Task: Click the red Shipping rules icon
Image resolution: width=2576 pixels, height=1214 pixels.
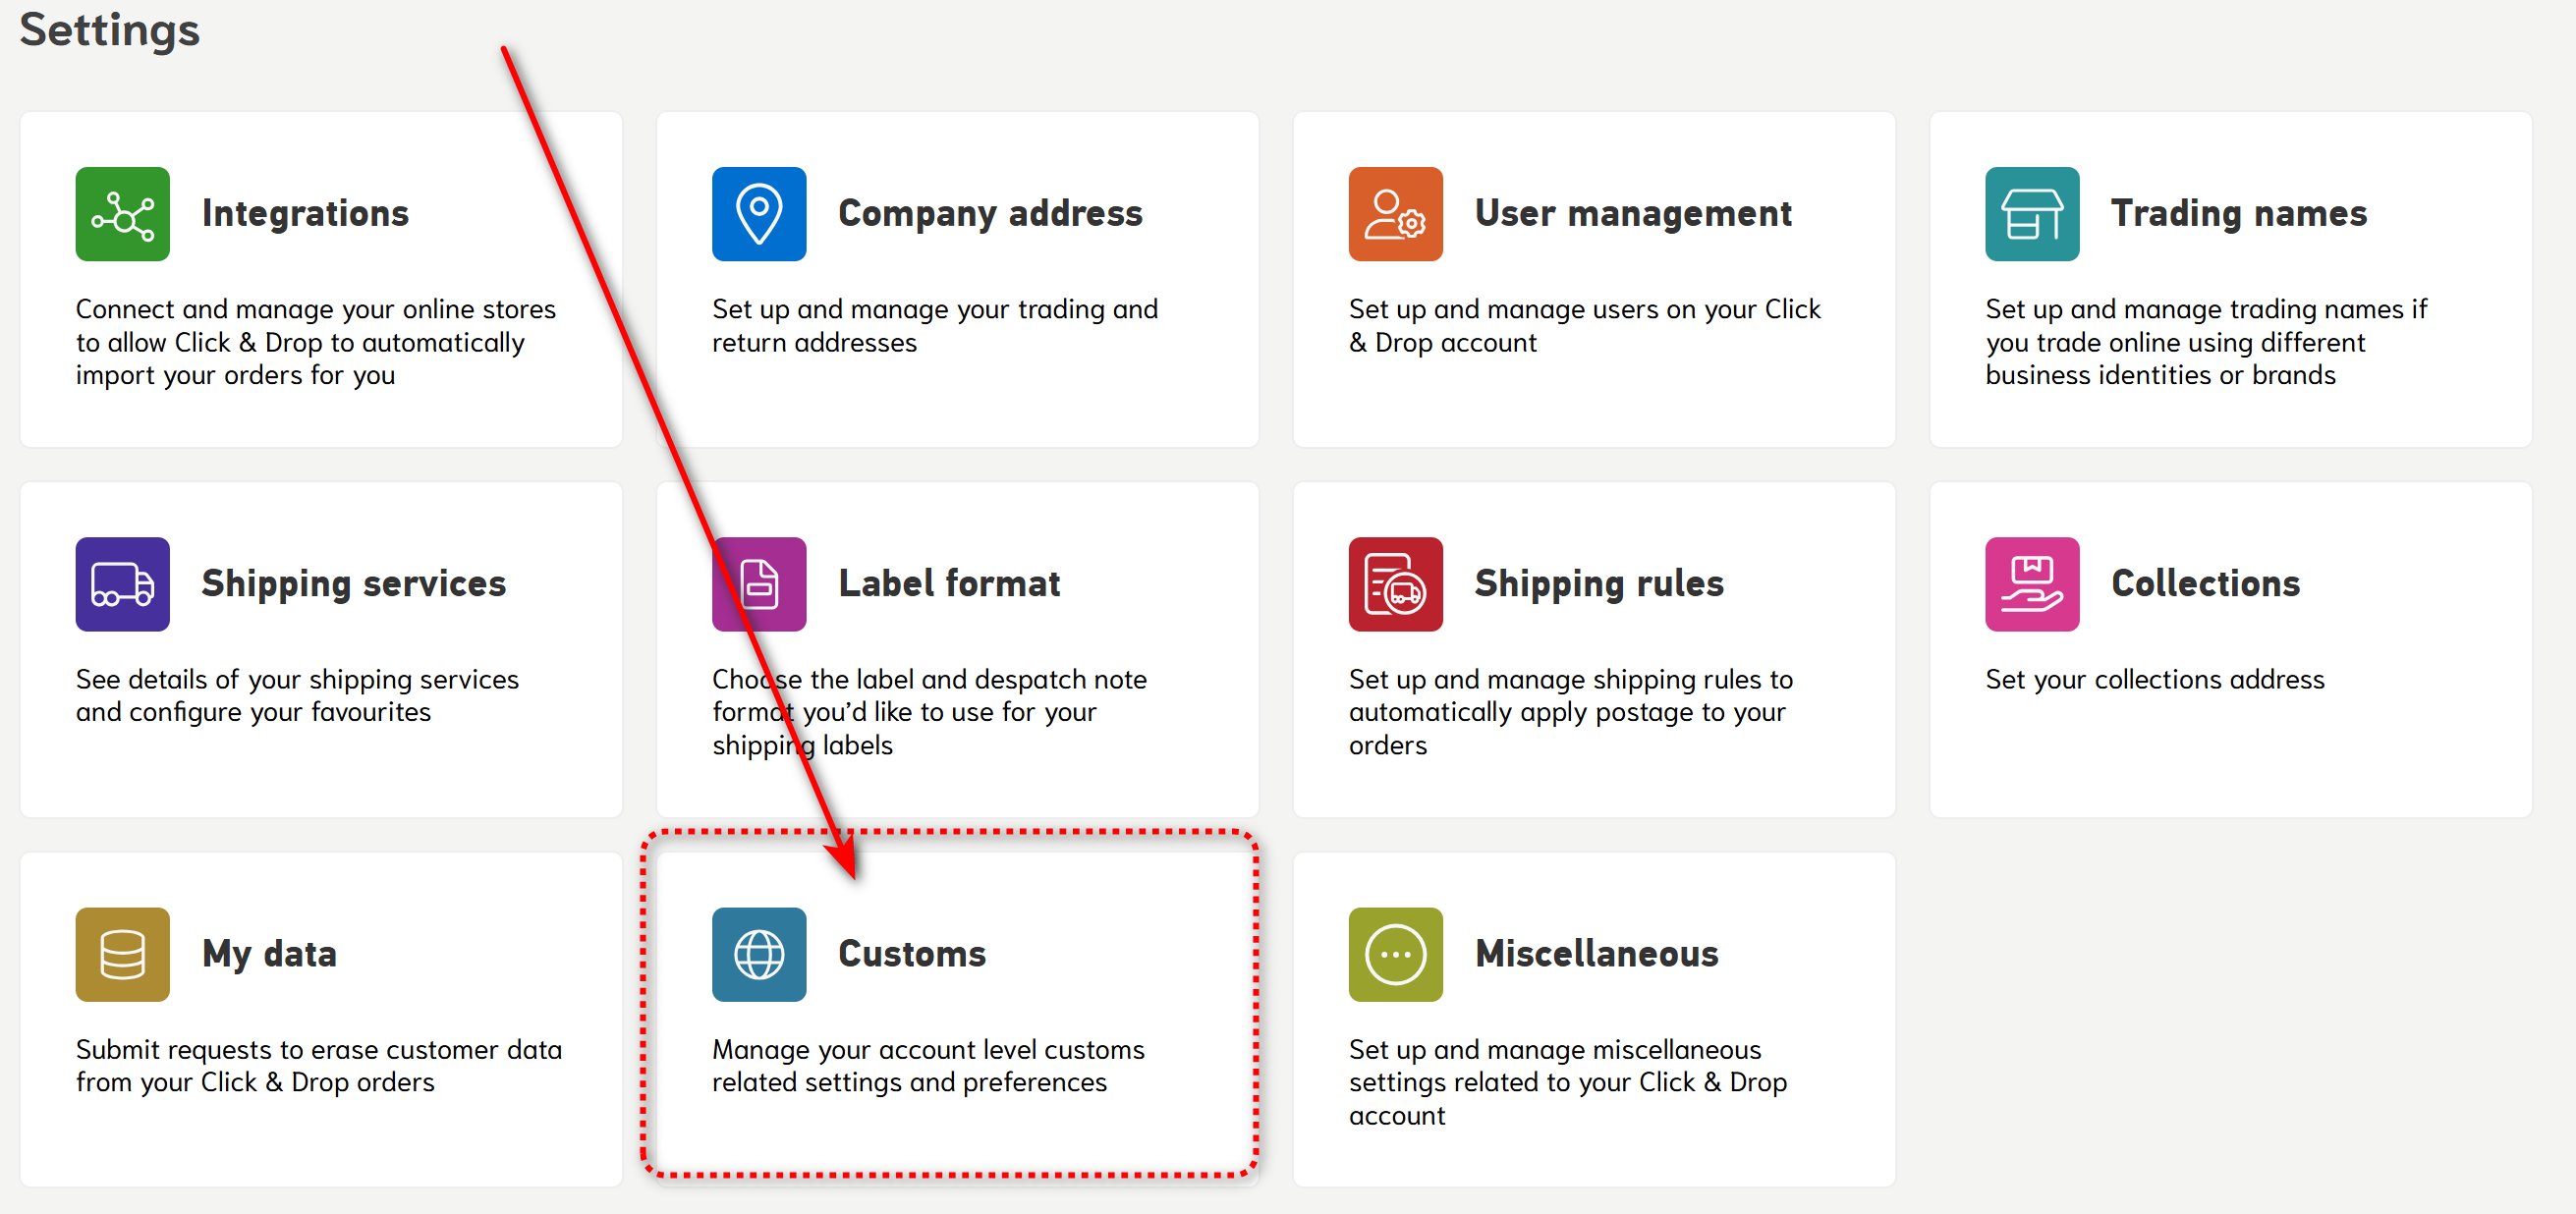Action: point(1395,584)
